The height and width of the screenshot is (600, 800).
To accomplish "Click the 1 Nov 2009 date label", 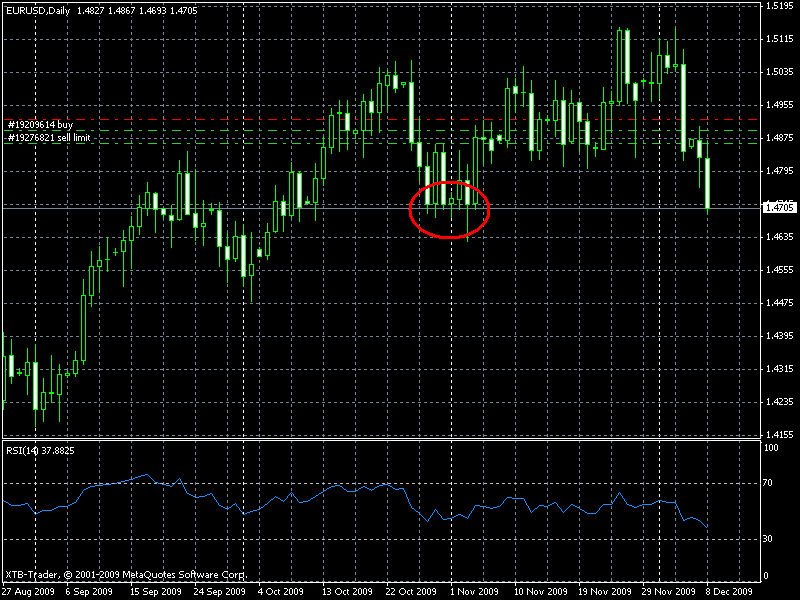I will click(474, 592).
